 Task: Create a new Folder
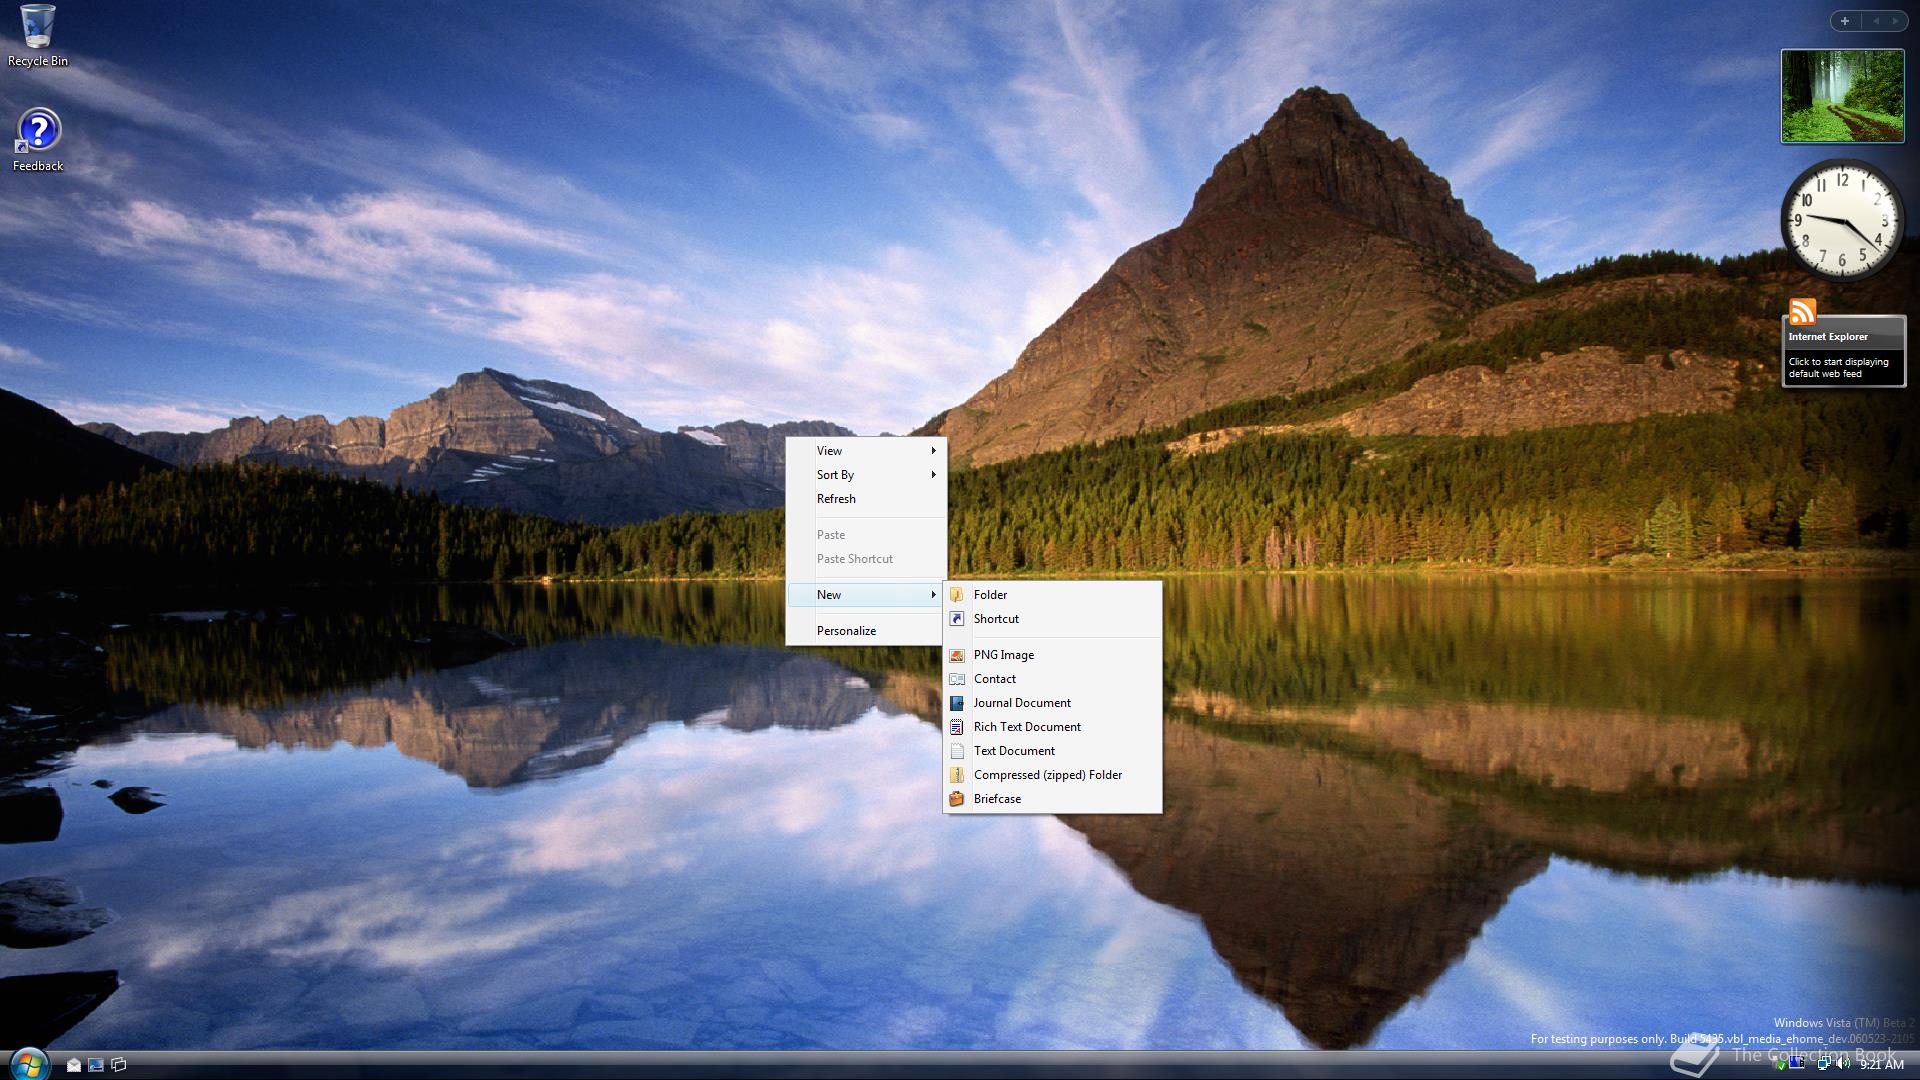pos(990,595)
